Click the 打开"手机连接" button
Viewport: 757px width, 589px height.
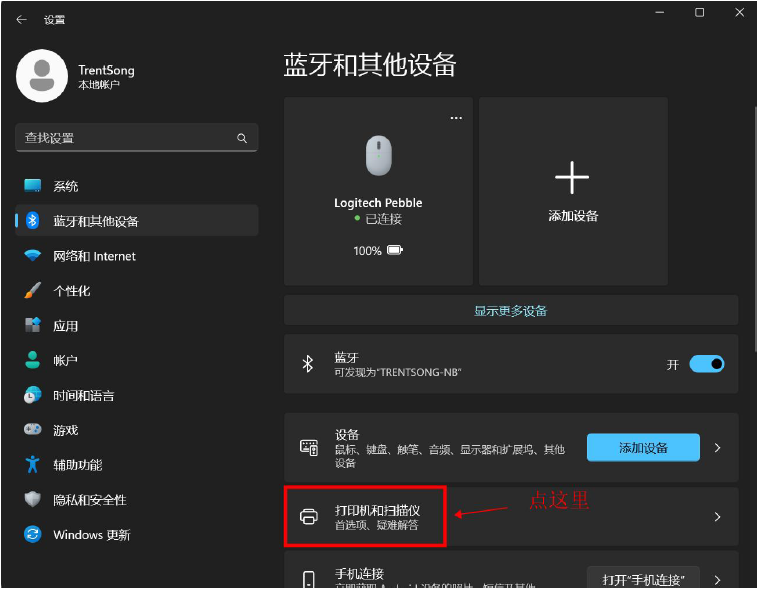643,578
